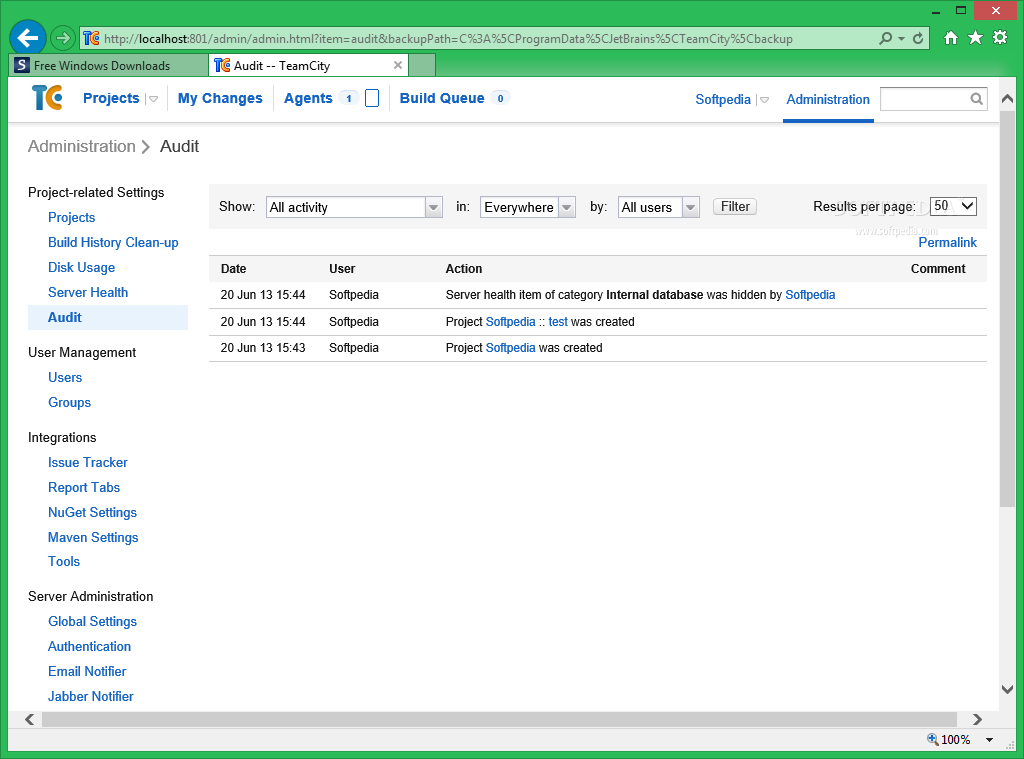The image size is (1024, 759).
Task: Open the browser Tools gear icon
Action: click(1000, 37)
